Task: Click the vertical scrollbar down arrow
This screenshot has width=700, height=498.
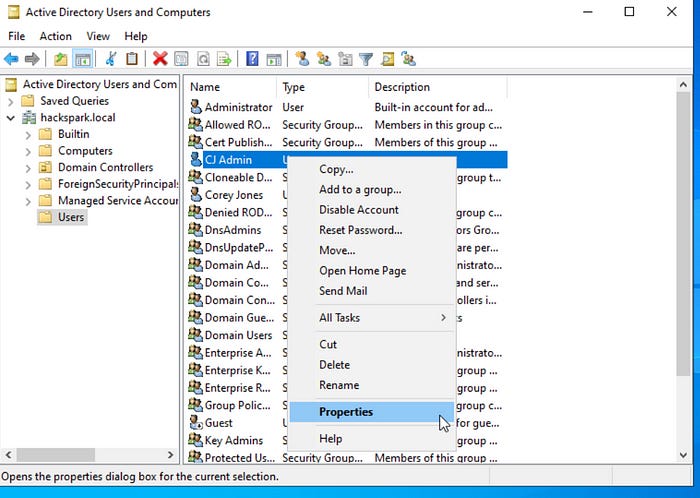Action: coord(683,455)
